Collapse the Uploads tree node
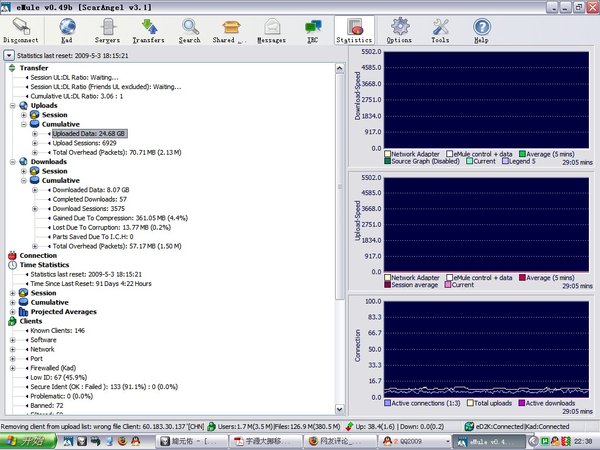600x450 pixels. (12, 106)
